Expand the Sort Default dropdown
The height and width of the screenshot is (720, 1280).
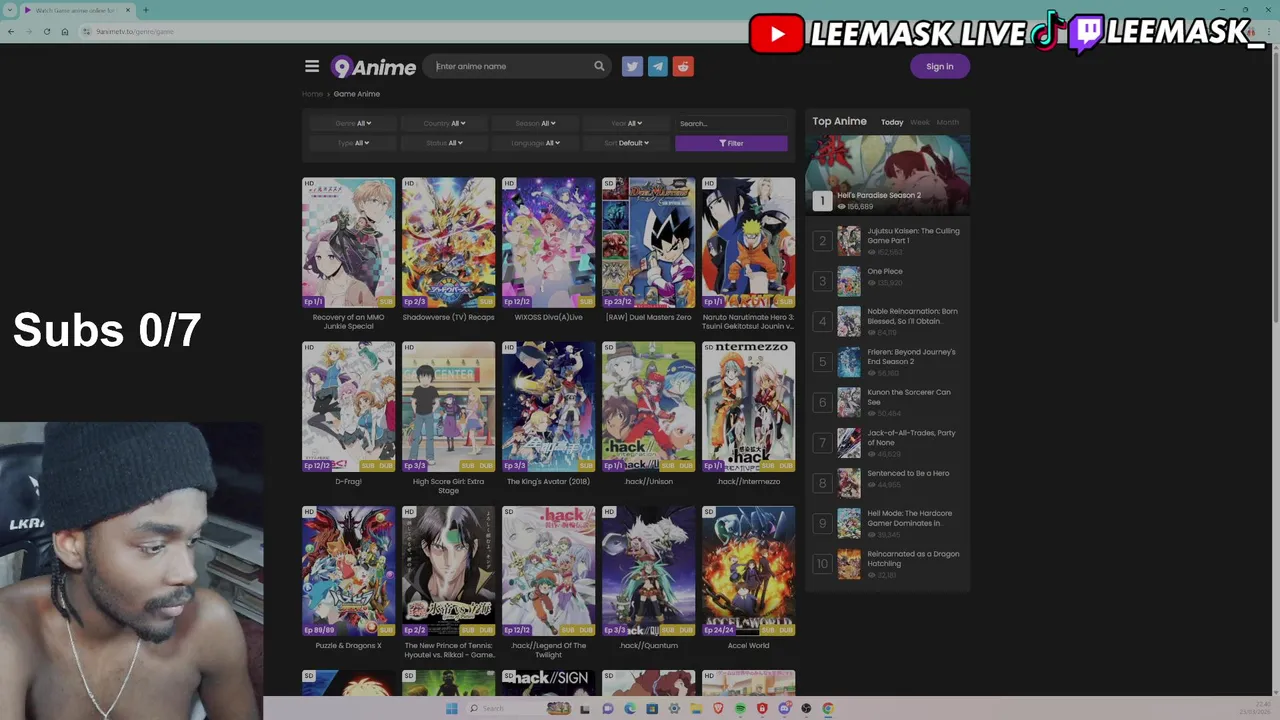[x=627, y=143]
